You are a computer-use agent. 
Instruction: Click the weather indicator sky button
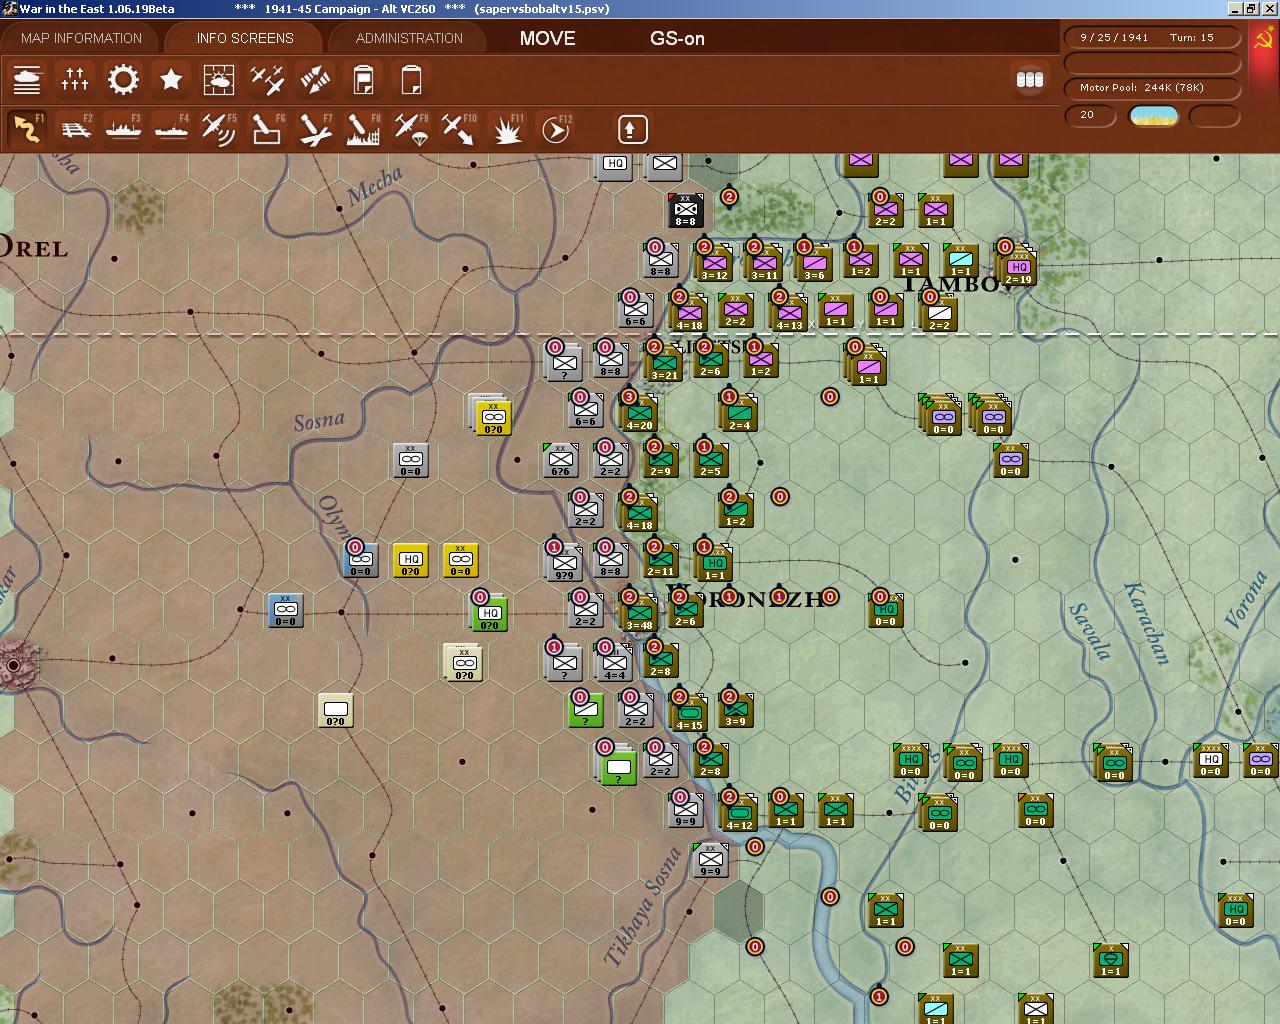tap(1153, 116)
